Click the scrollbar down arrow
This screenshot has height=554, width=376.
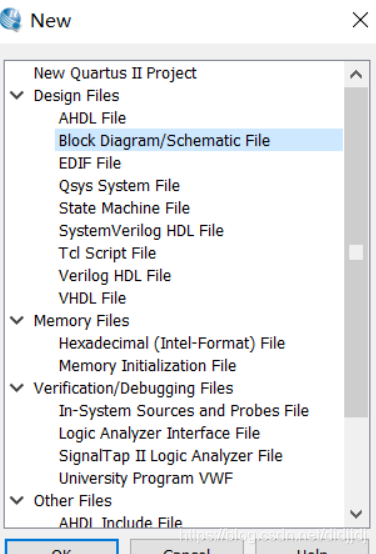356,514
